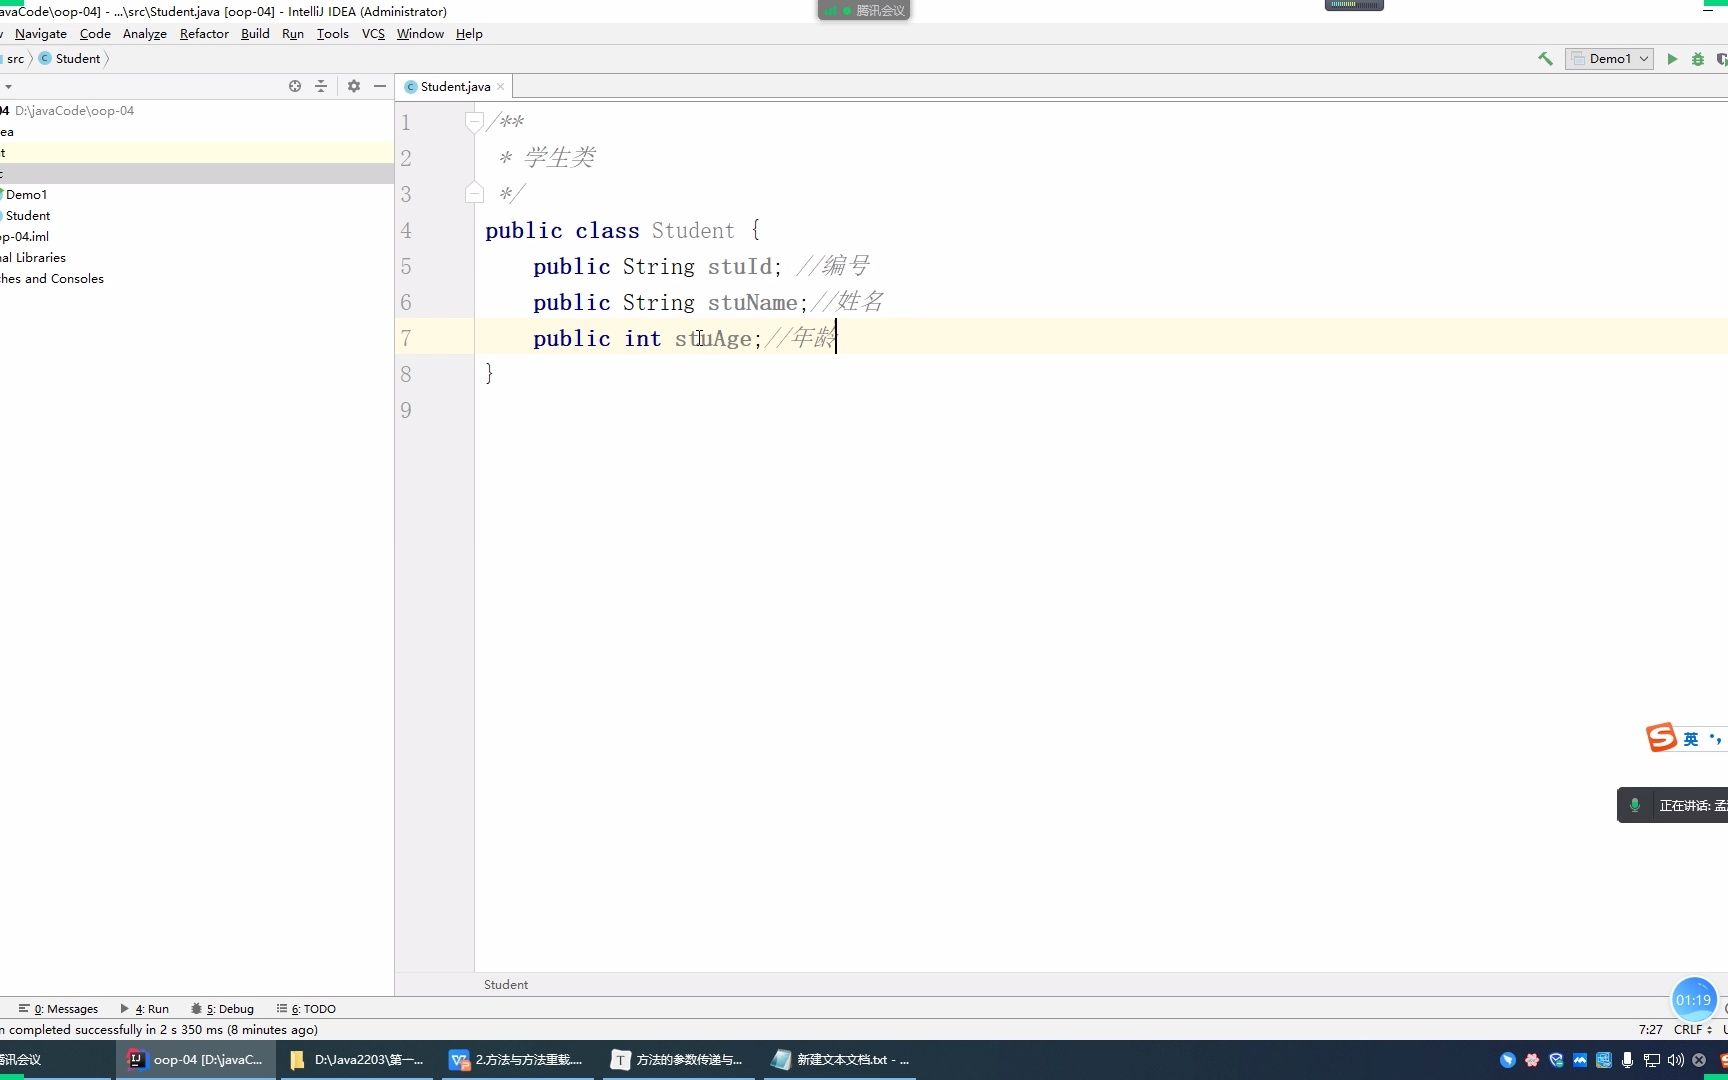Click the Student breadcrumb at editor bottom
The height and width of the screenshot is (1080, 1728).
click(x=506, y=985)
